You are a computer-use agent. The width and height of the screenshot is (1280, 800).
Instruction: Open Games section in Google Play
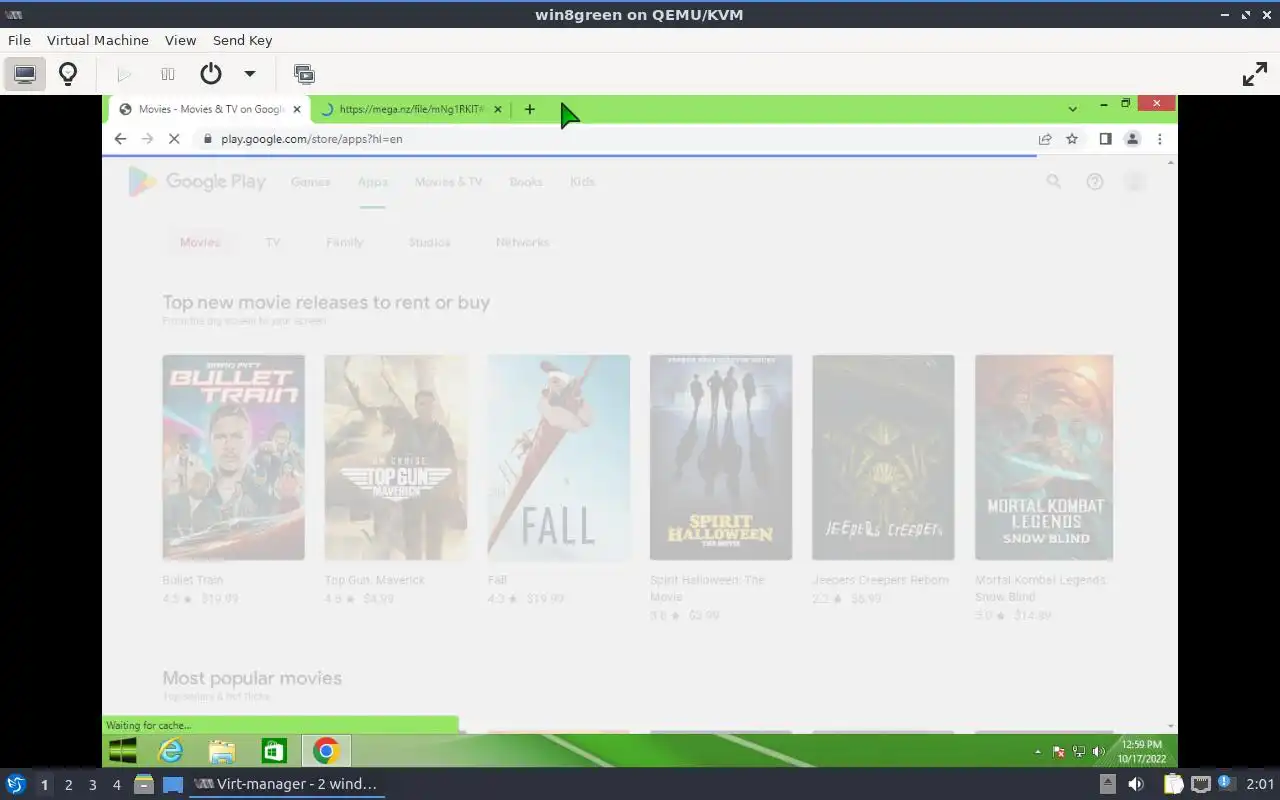[311, 182]
